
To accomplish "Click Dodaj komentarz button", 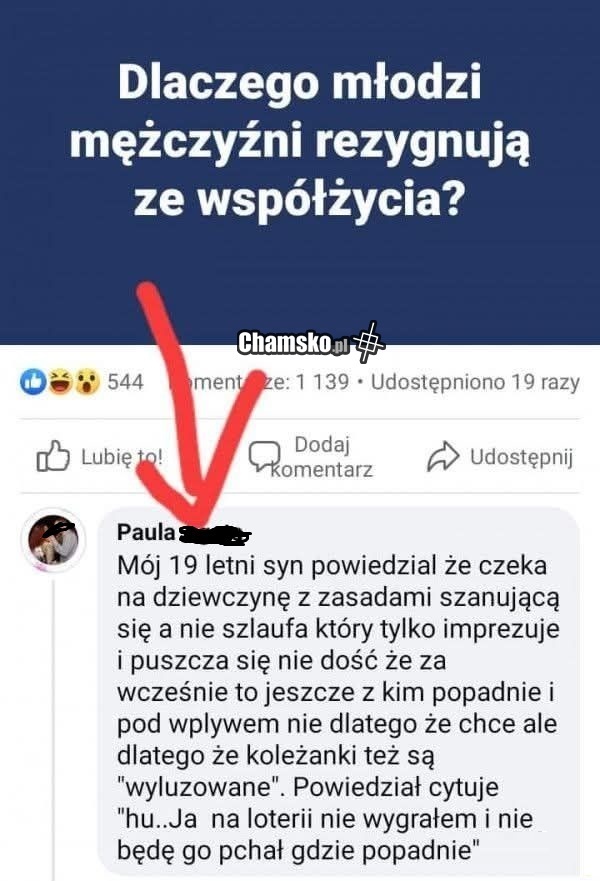I will [311, 457].
